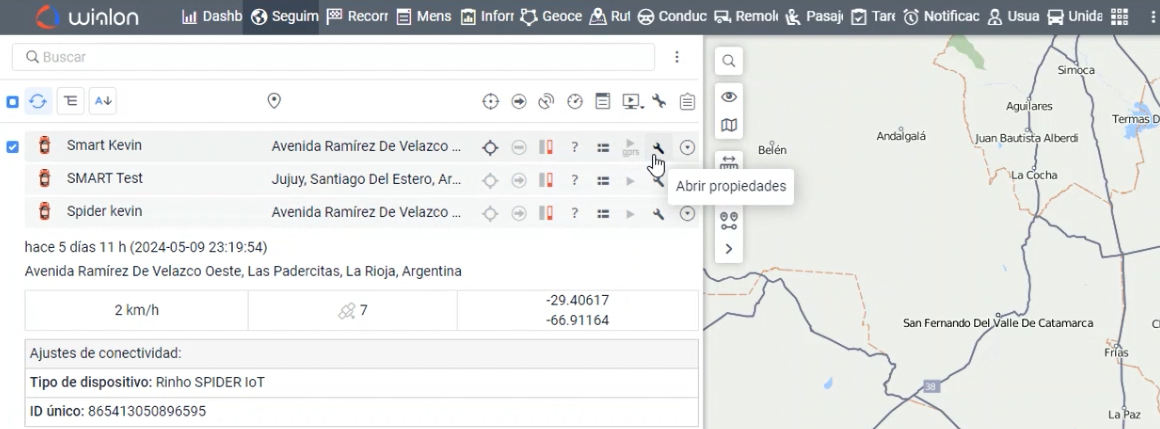Image resolution: width=1160 pixels, height=429 pixels.
Task: Expand Smart Kevin's circled arrow menu
Action: coord(687,147)
